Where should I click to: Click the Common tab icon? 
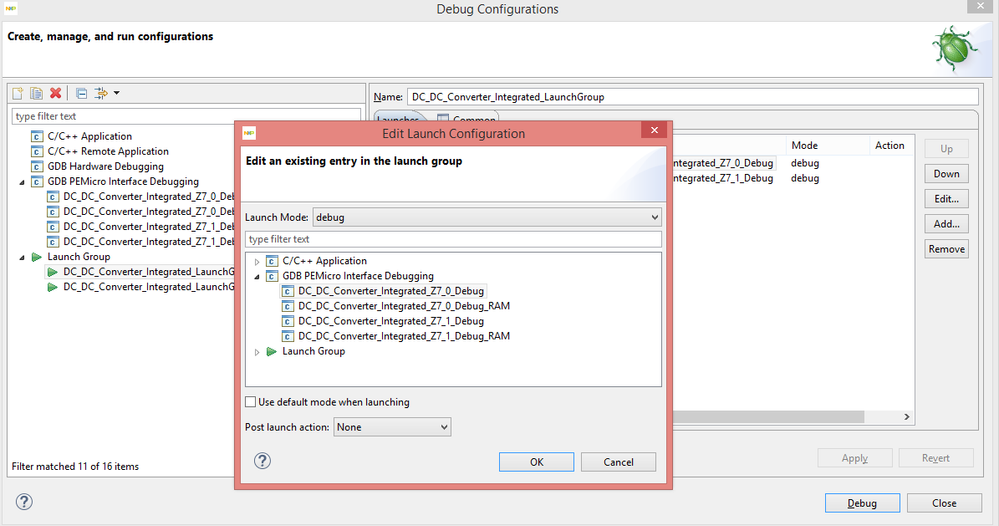click(x=443, y=119)
